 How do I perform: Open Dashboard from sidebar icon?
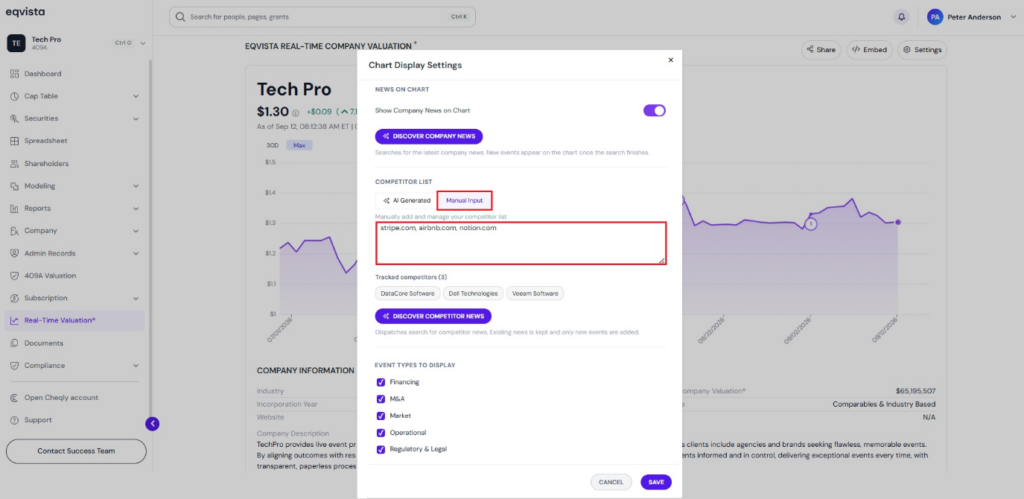click(x=14, y=74)
